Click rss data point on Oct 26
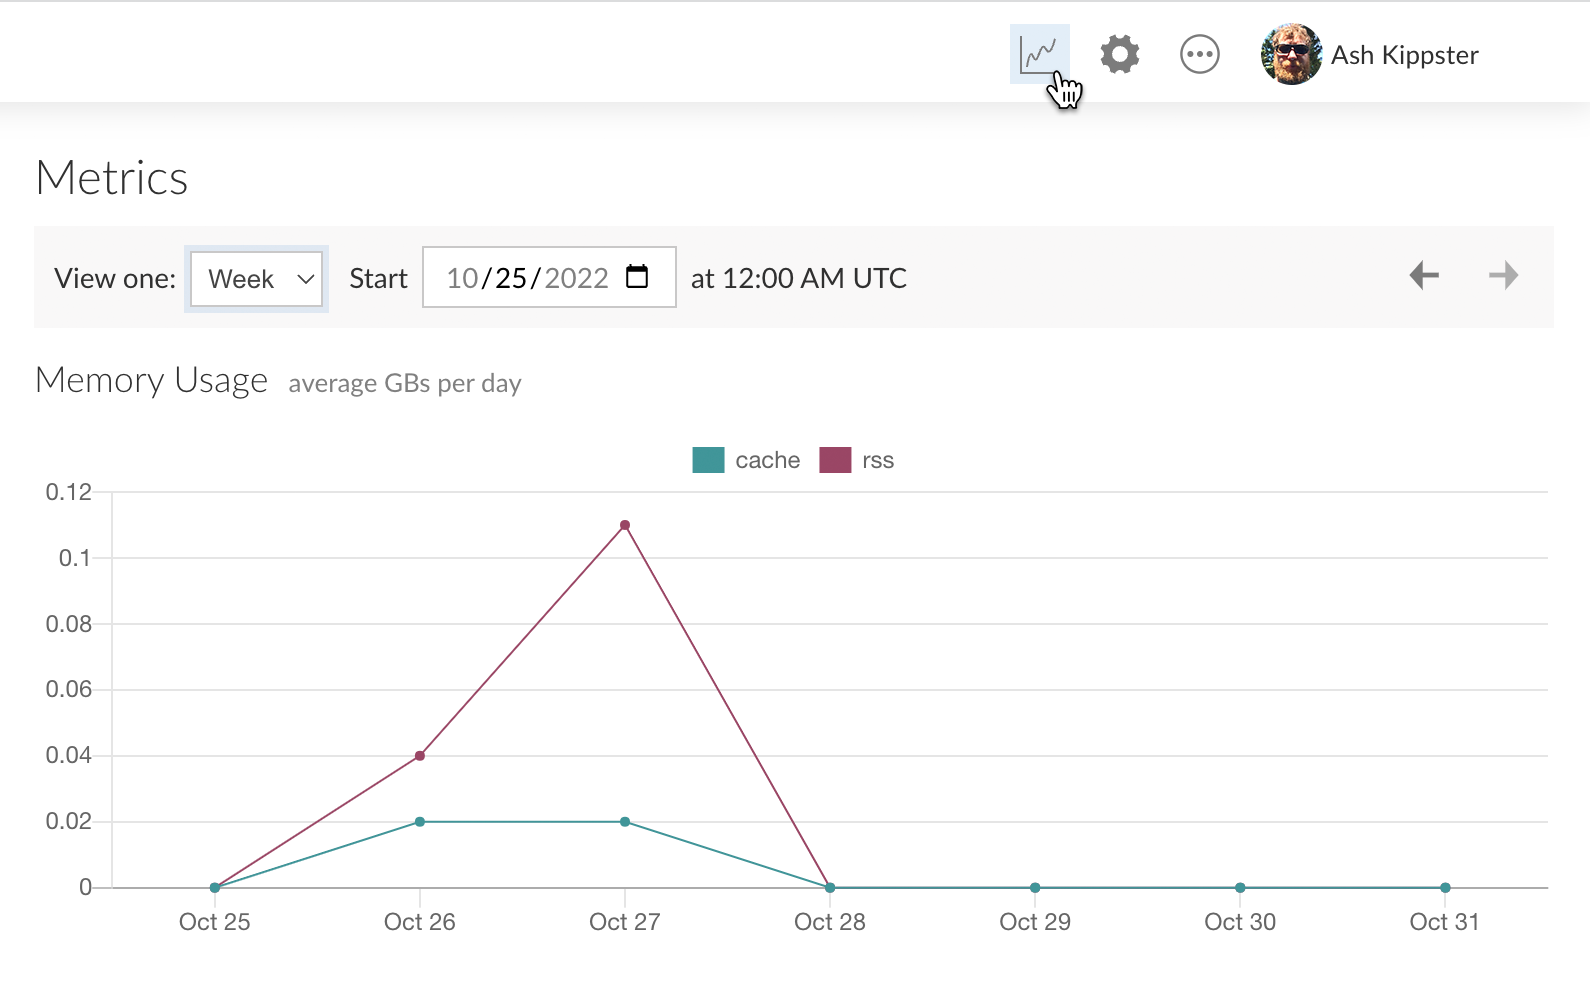Screen dimensions: 1590x982 coord(420,756)
